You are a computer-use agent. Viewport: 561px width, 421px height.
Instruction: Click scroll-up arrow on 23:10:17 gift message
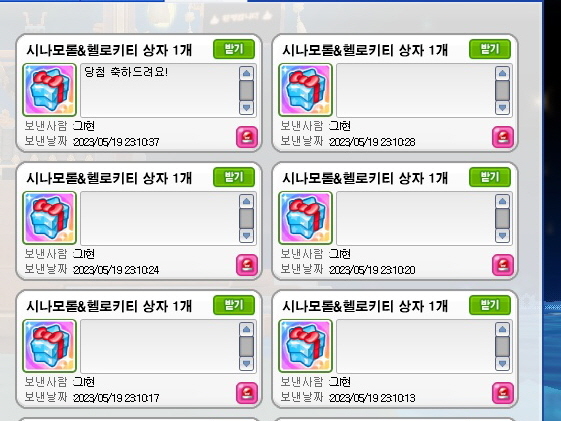coord(246,329)
